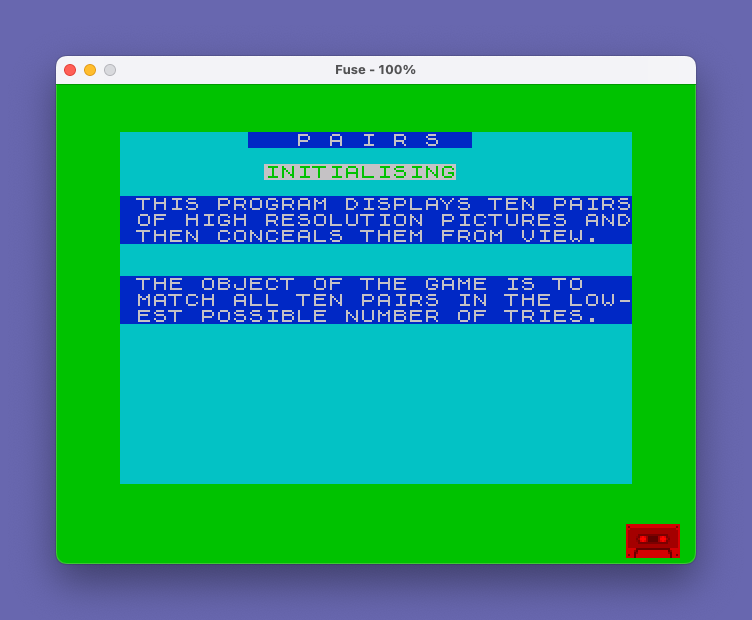Close the Fuse window

pyautogui.click(x=70, y=70)
